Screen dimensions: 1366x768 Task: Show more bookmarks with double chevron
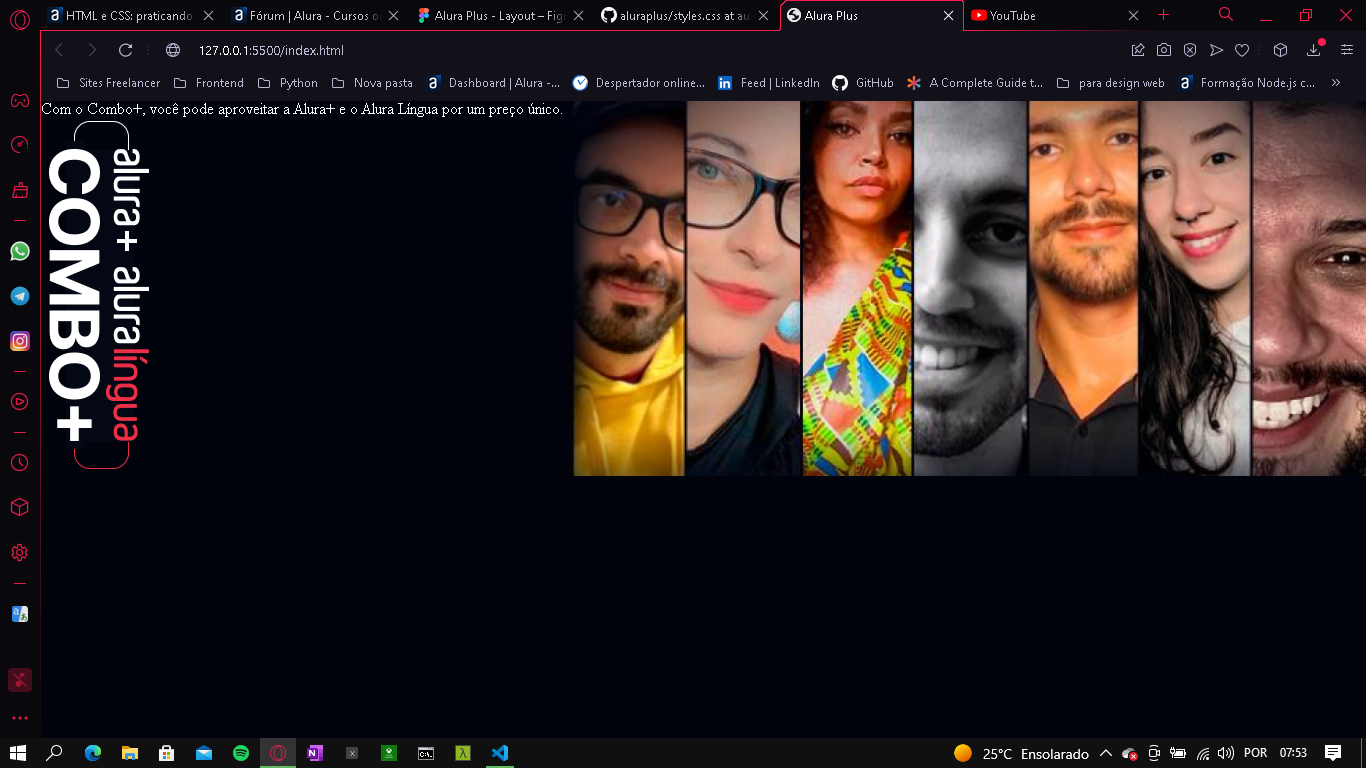pyautogui.click(x=1336, y=83)
